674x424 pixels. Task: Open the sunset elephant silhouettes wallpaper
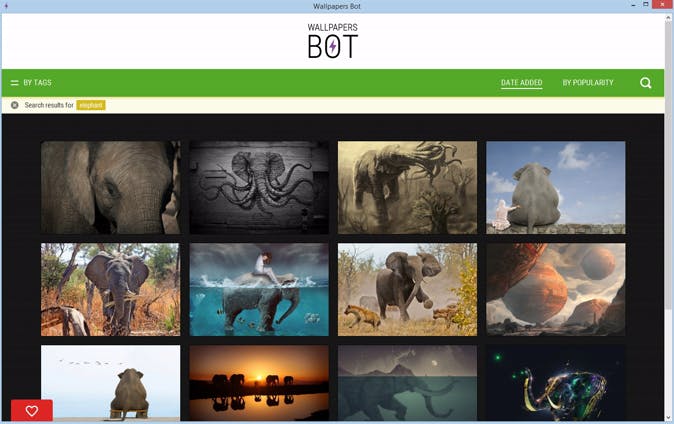click(259, 383)
